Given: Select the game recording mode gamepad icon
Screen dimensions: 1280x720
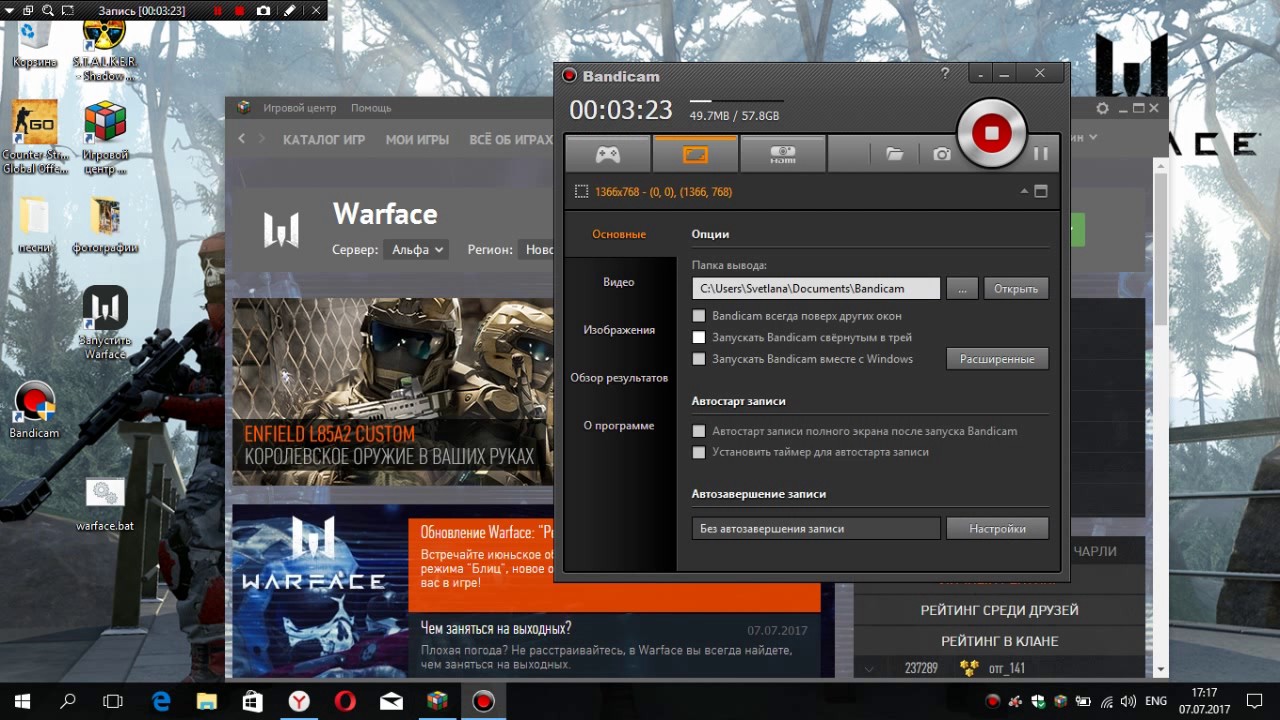Looking at the screenshot, I should pos(608,154).
